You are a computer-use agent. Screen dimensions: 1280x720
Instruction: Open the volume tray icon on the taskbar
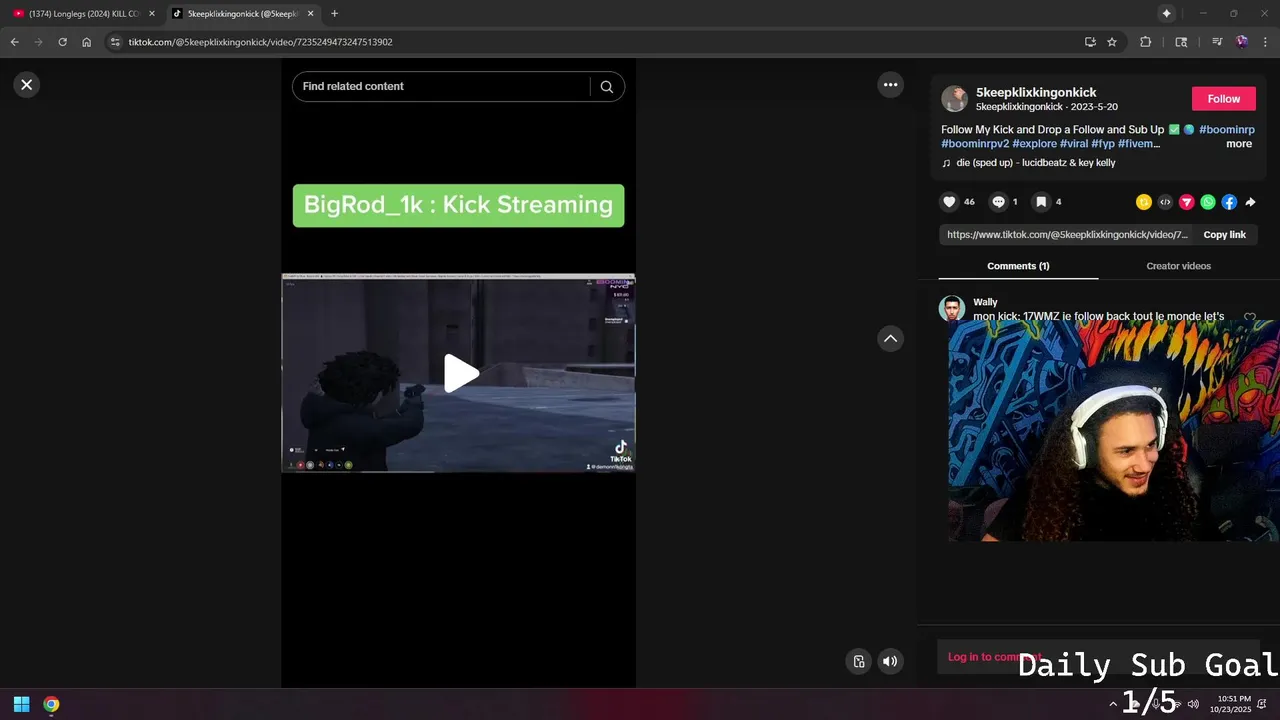(x=1193, y=704)
